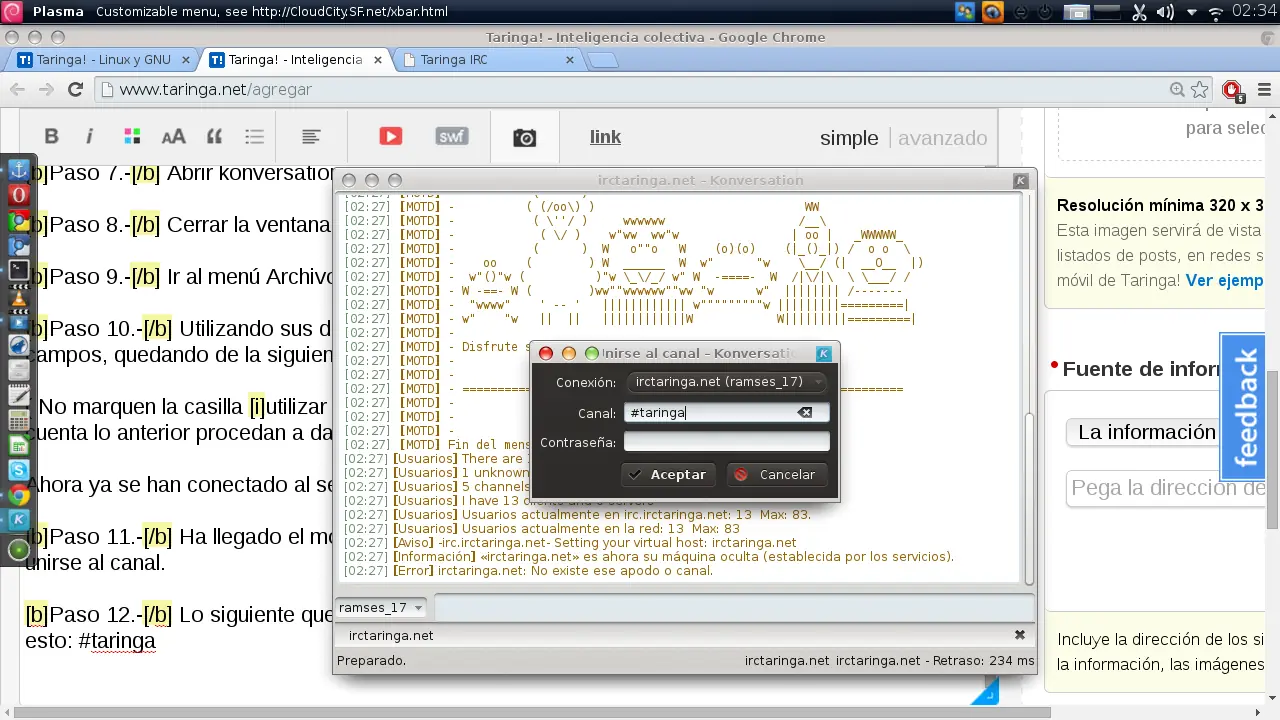Open a new Chrome tab
The height and width of the screenshot is (720, 1280).
603,60
